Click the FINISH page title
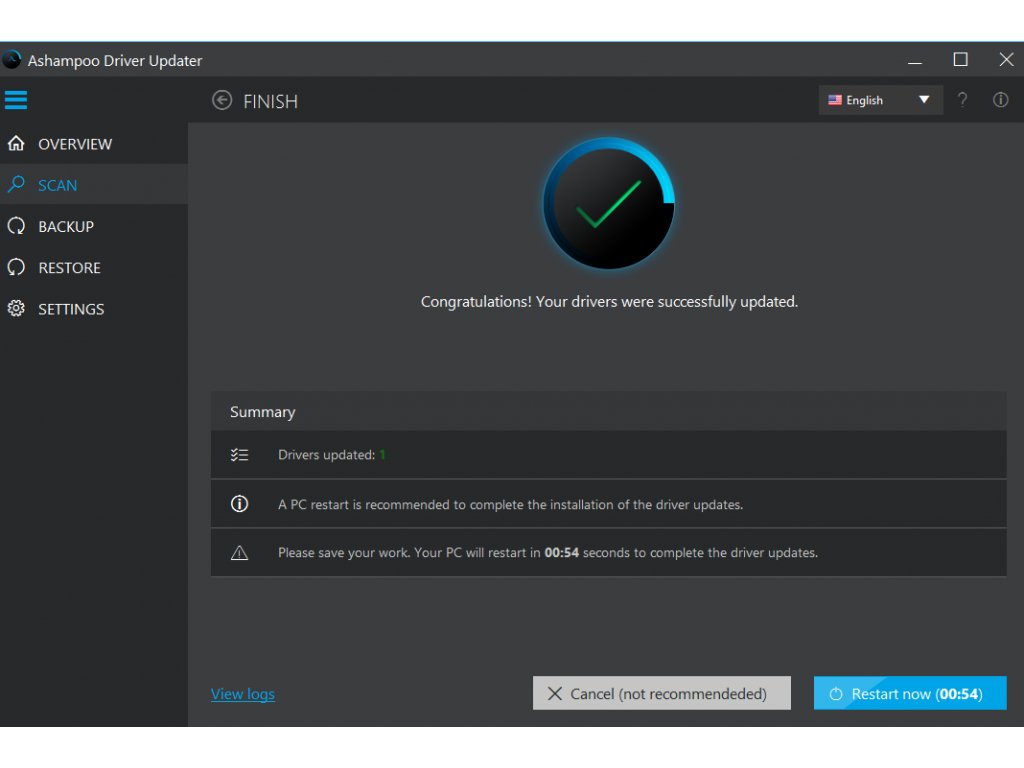This screenshot has height=768, width=1024. click(x=270, y=101)
